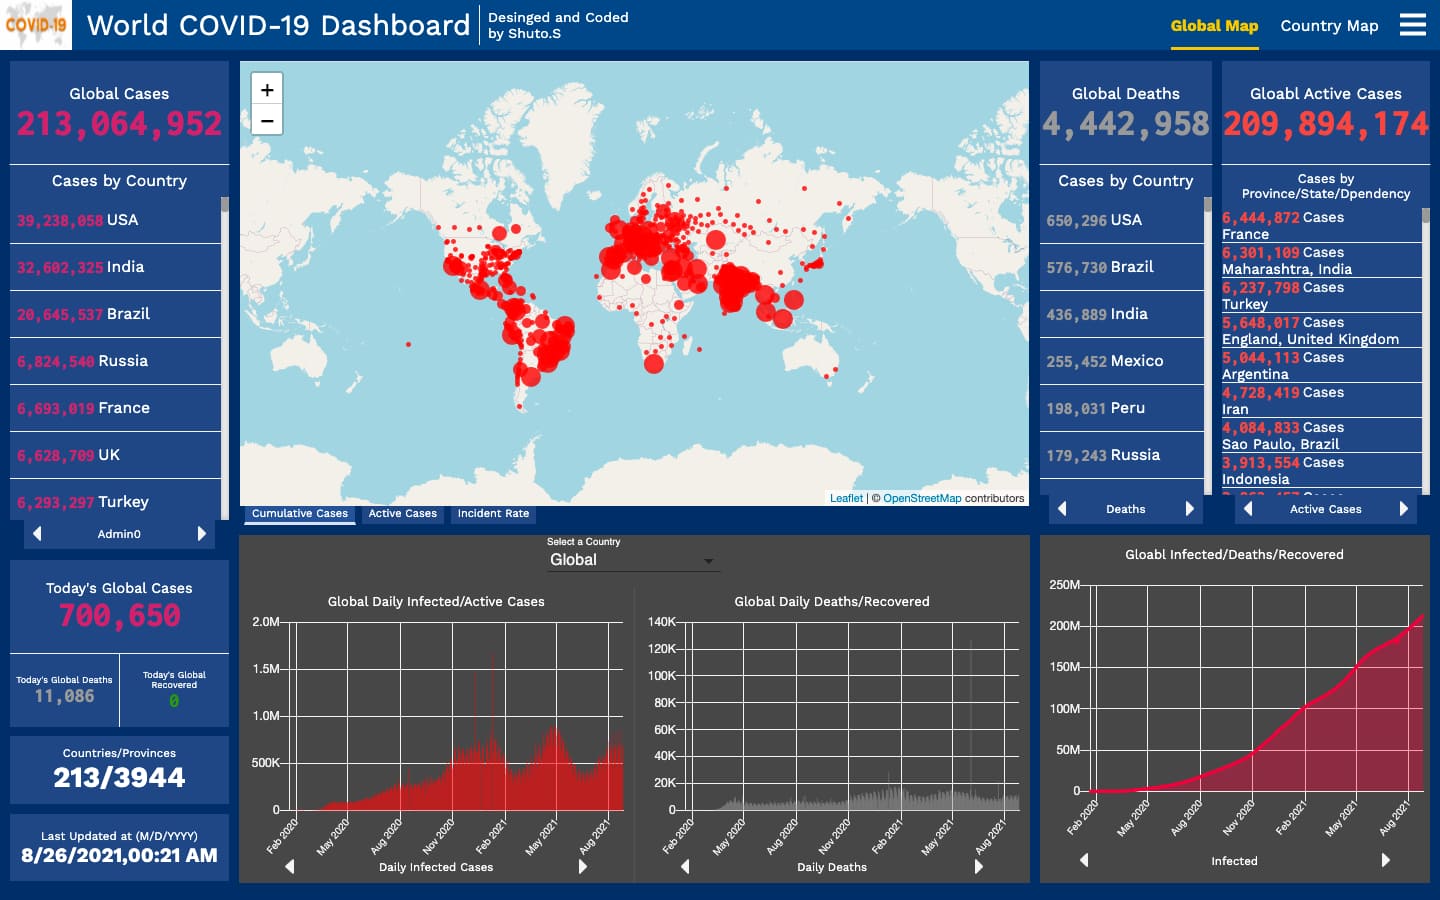Click left arrow beside Daily Infected Cases
The height and width of the screenshot is (900, 1440).
[290, 867]
